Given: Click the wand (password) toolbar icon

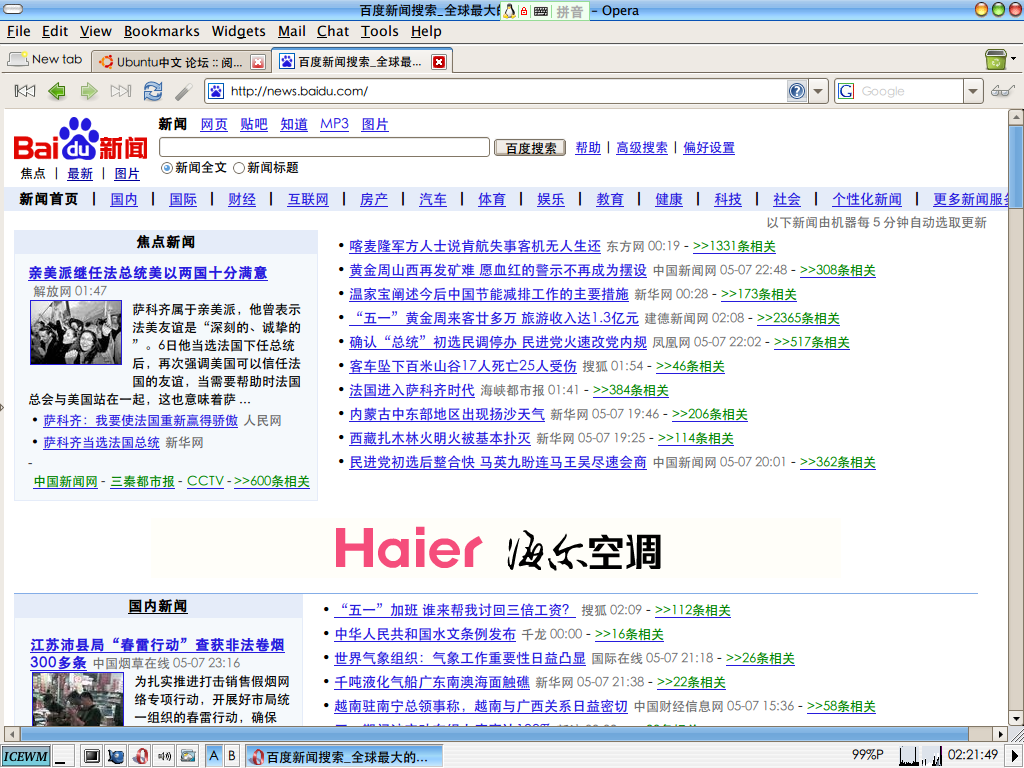Looking at the screenshot, I should [x=184, y=91].
